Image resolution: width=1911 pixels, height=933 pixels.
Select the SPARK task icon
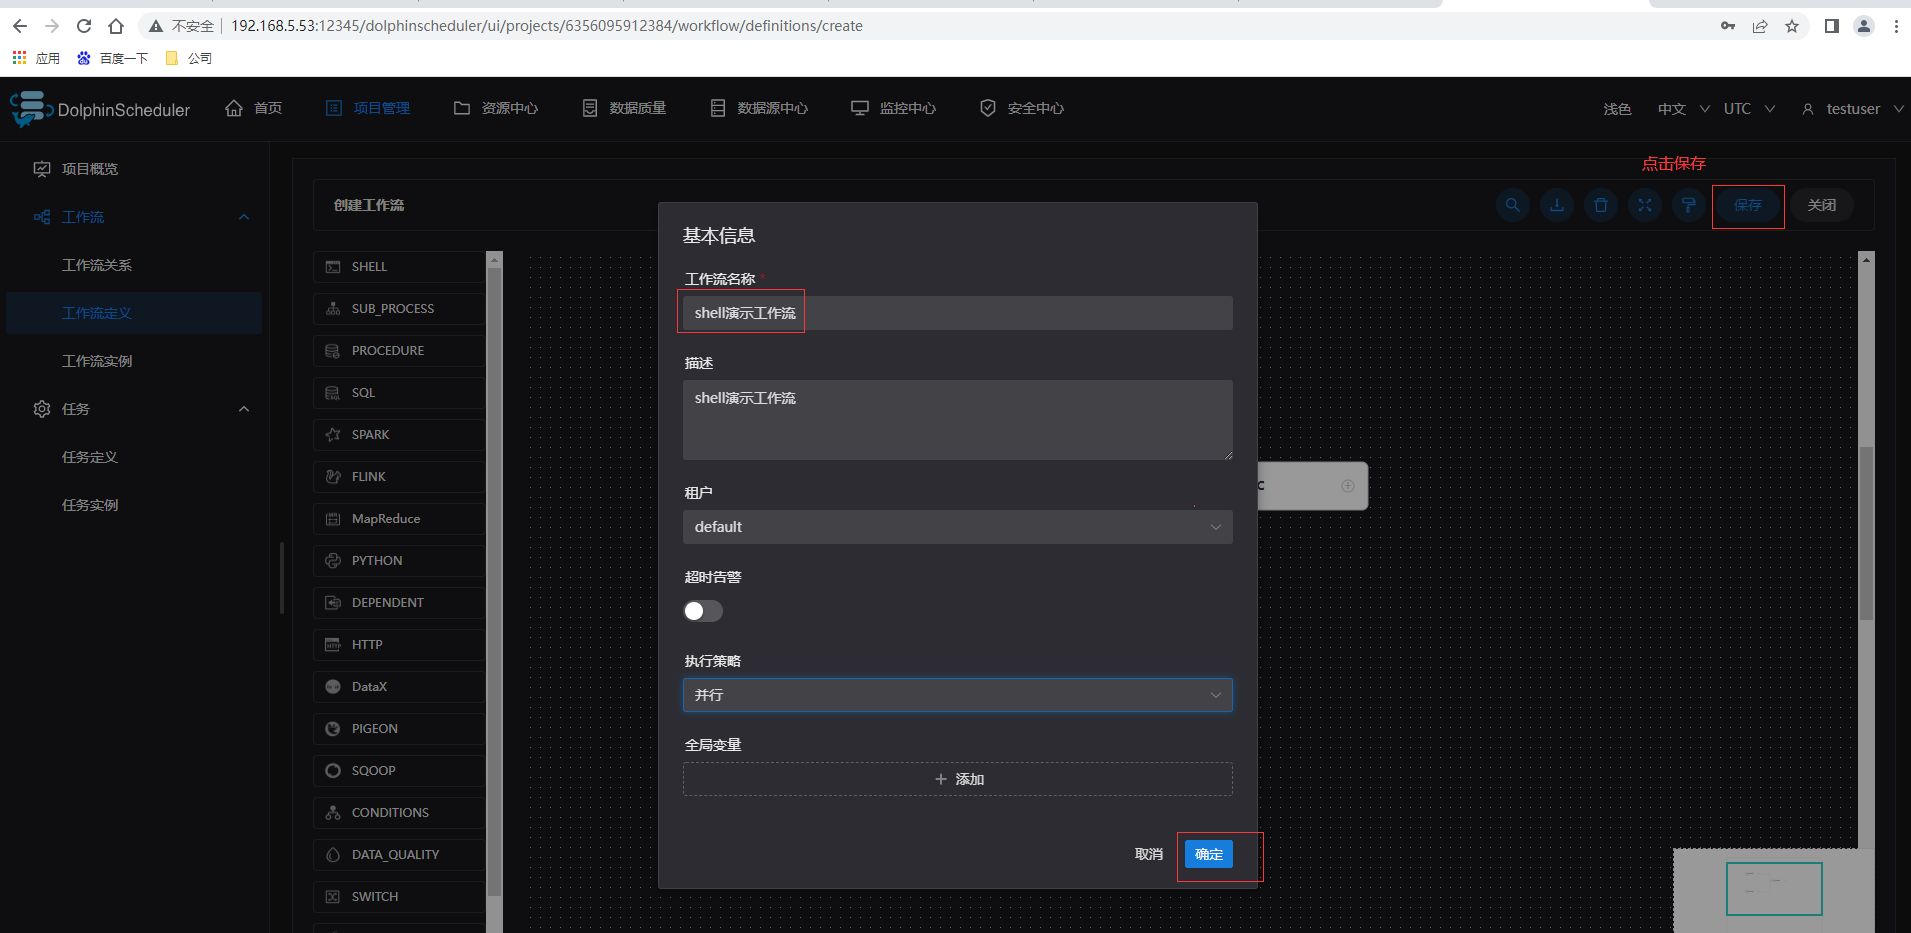tap(333, 435)
